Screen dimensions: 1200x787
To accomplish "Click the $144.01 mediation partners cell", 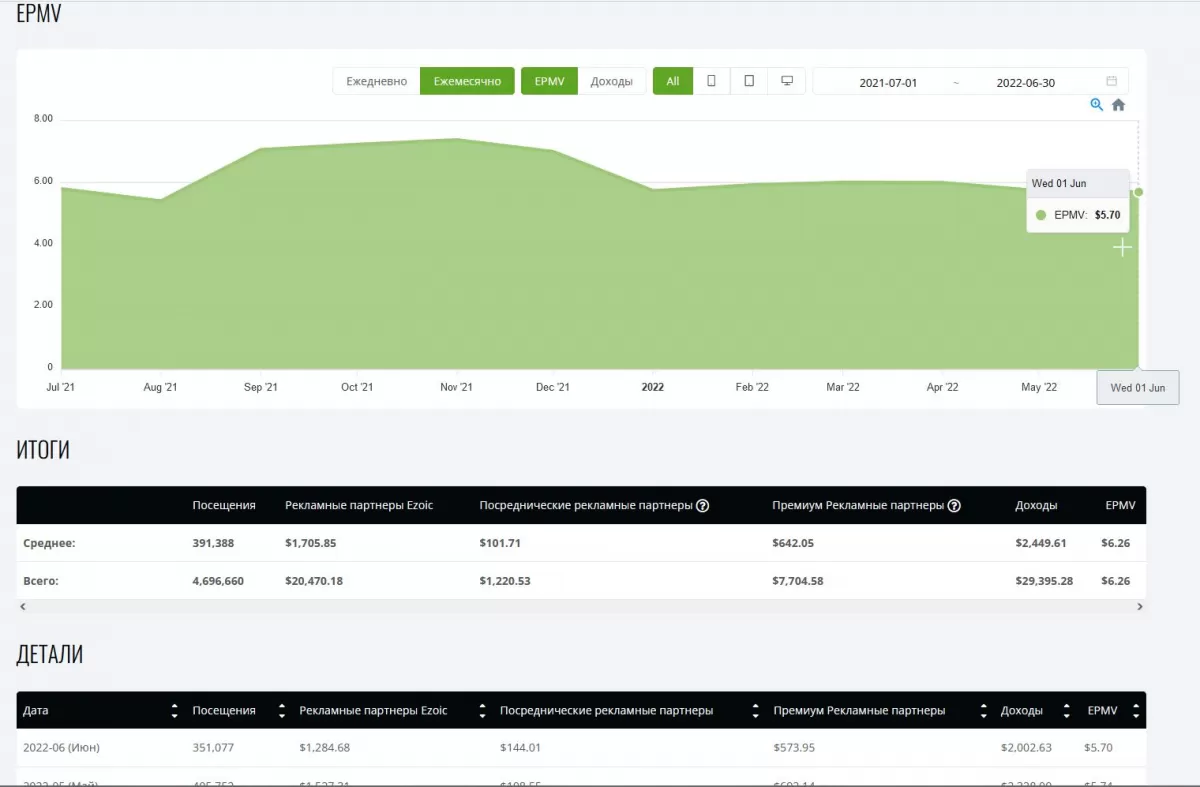I will [520, 748].
